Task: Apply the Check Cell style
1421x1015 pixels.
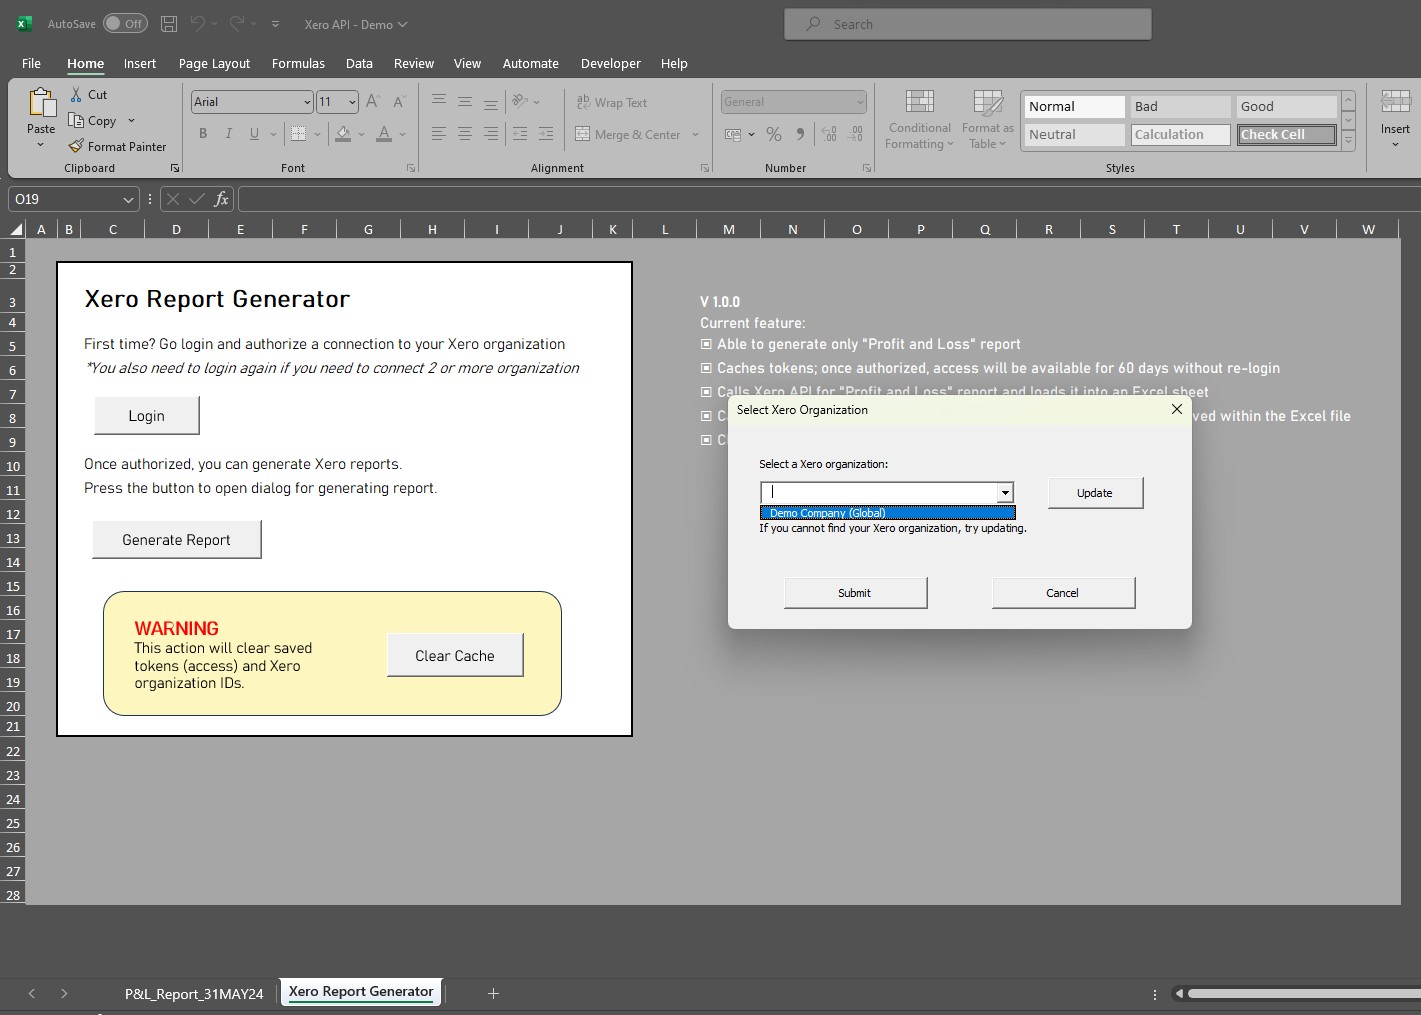Action: pos(1286,134)
